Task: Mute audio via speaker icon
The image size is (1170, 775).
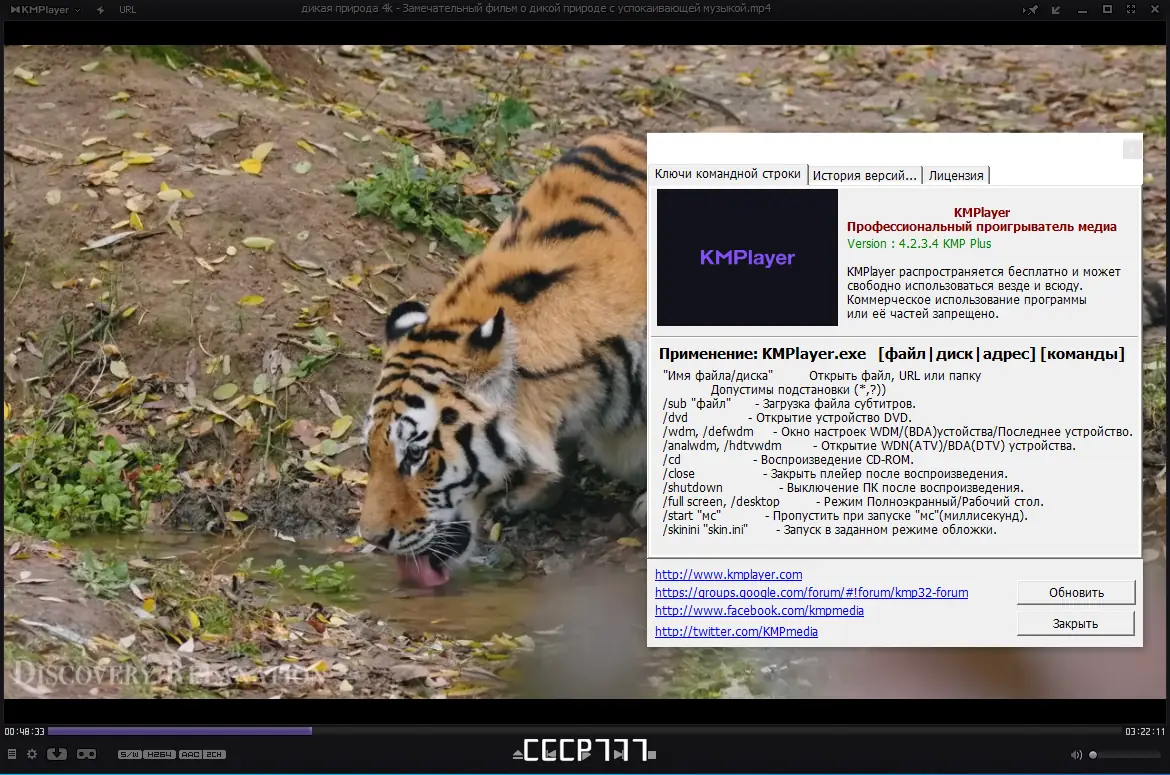Action: (1076, 755)
